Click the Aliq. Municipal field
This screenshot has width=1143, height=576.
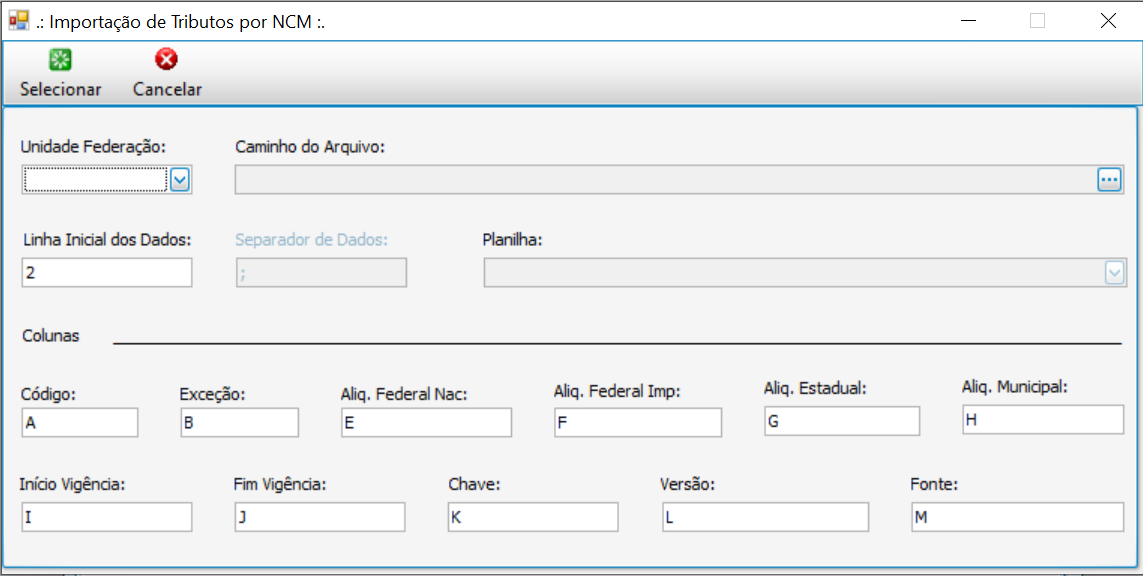[1043, 420]
